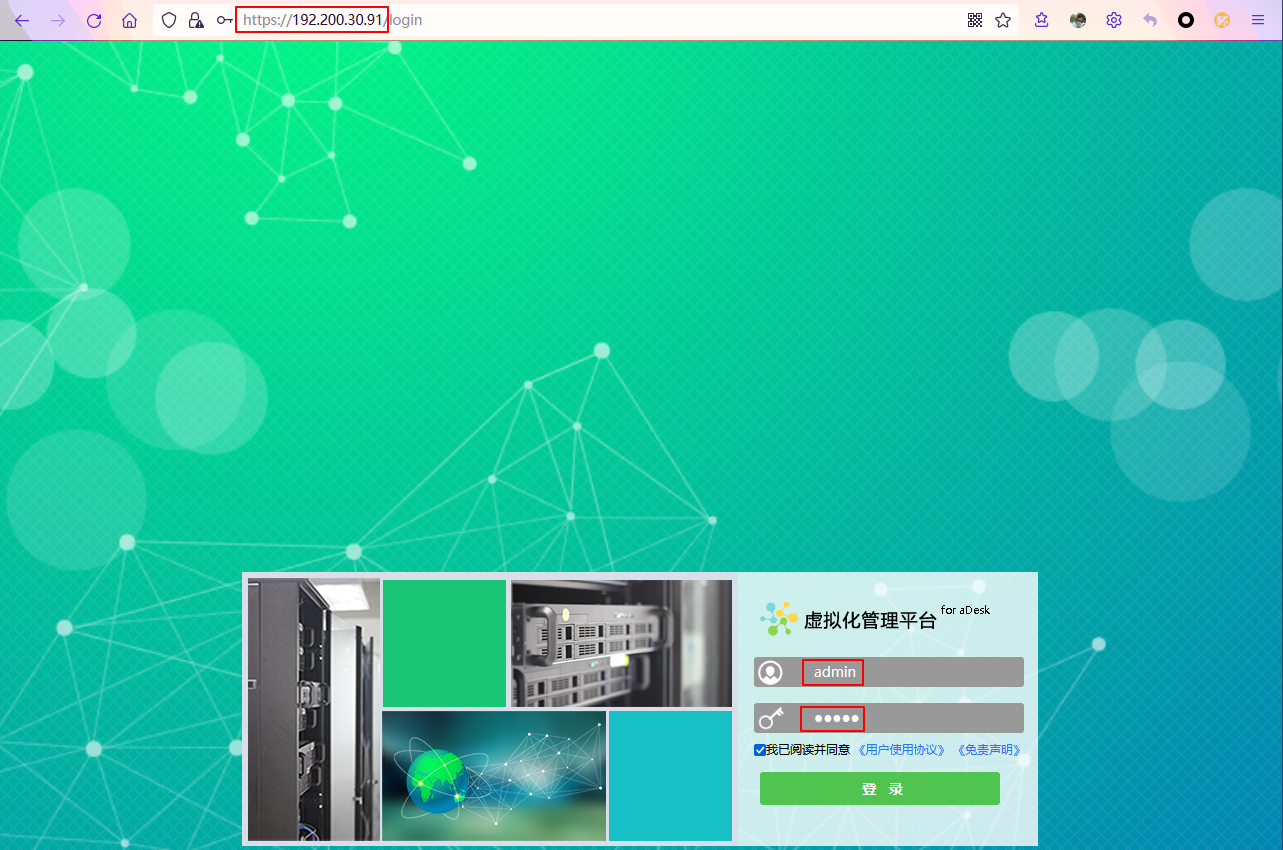Go to the browser home page
Image resolution: width=1283 pixels, height=850 pixels.
pyautogui.click(x=129, y=20)
